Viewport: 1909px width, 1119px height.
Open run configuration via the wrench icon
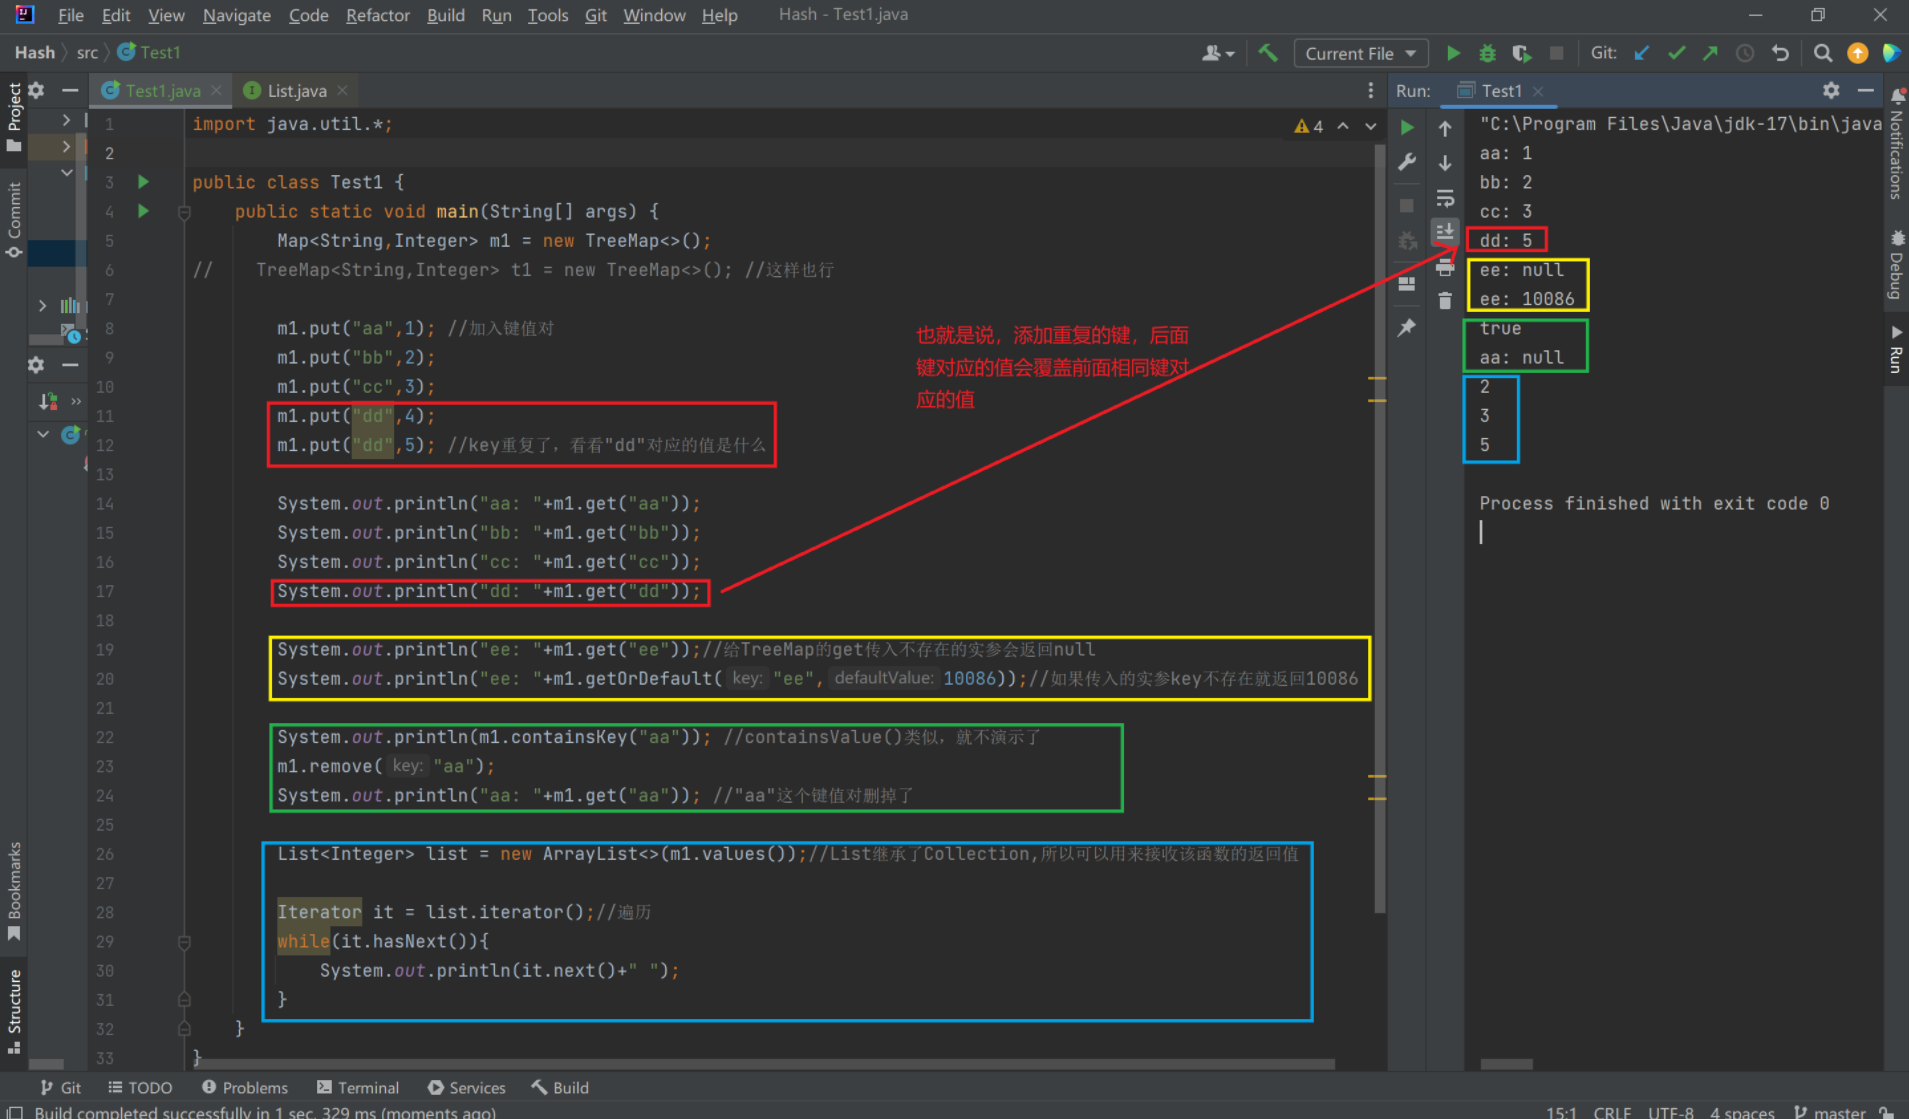click(x=1407, y=162)
